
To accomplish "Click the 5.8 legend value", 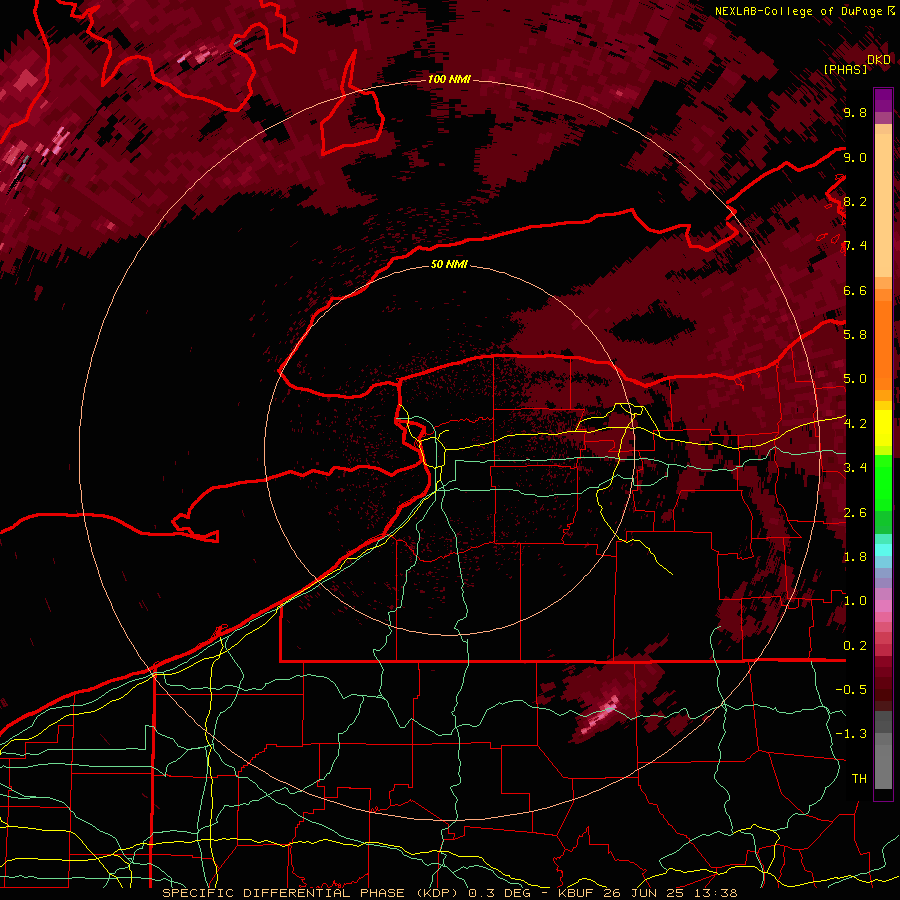I will [855, 335].
